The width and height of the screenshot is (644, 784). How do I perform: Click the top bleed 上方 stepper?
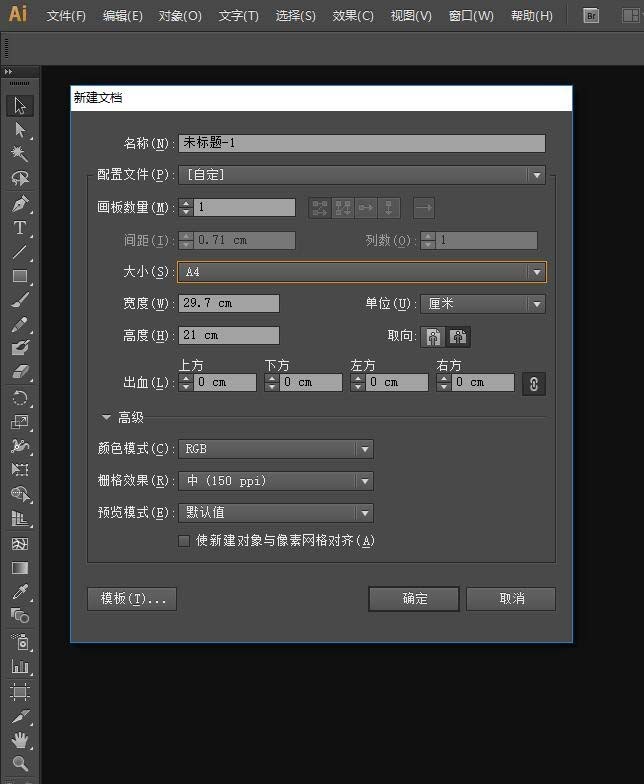(186, 382)
